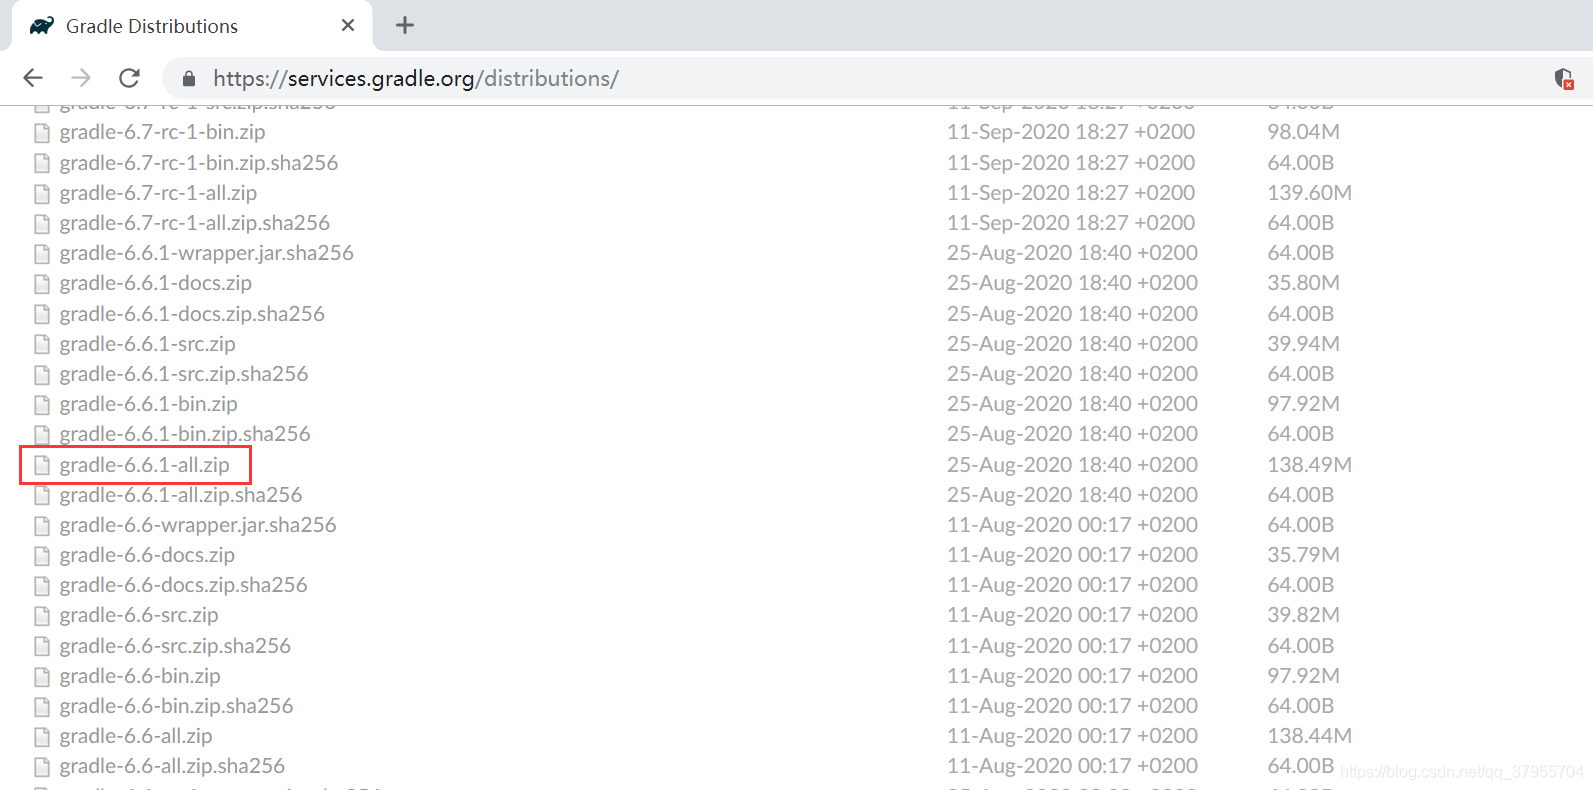
Task: Click file icon beside gradle-6.6.1-docs.zip
Action: click(42, 284)
